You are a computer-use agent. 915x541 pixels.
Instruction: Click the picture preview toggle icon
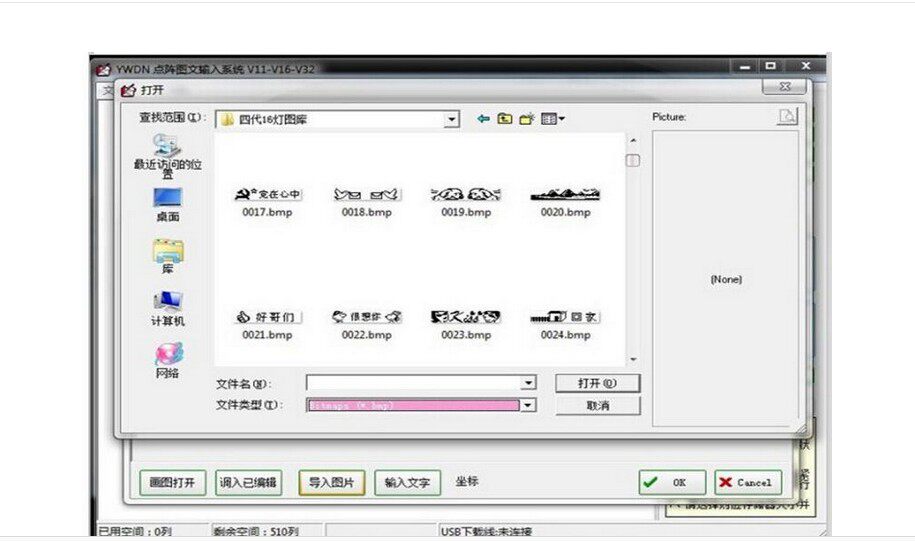tap(787, 116)
